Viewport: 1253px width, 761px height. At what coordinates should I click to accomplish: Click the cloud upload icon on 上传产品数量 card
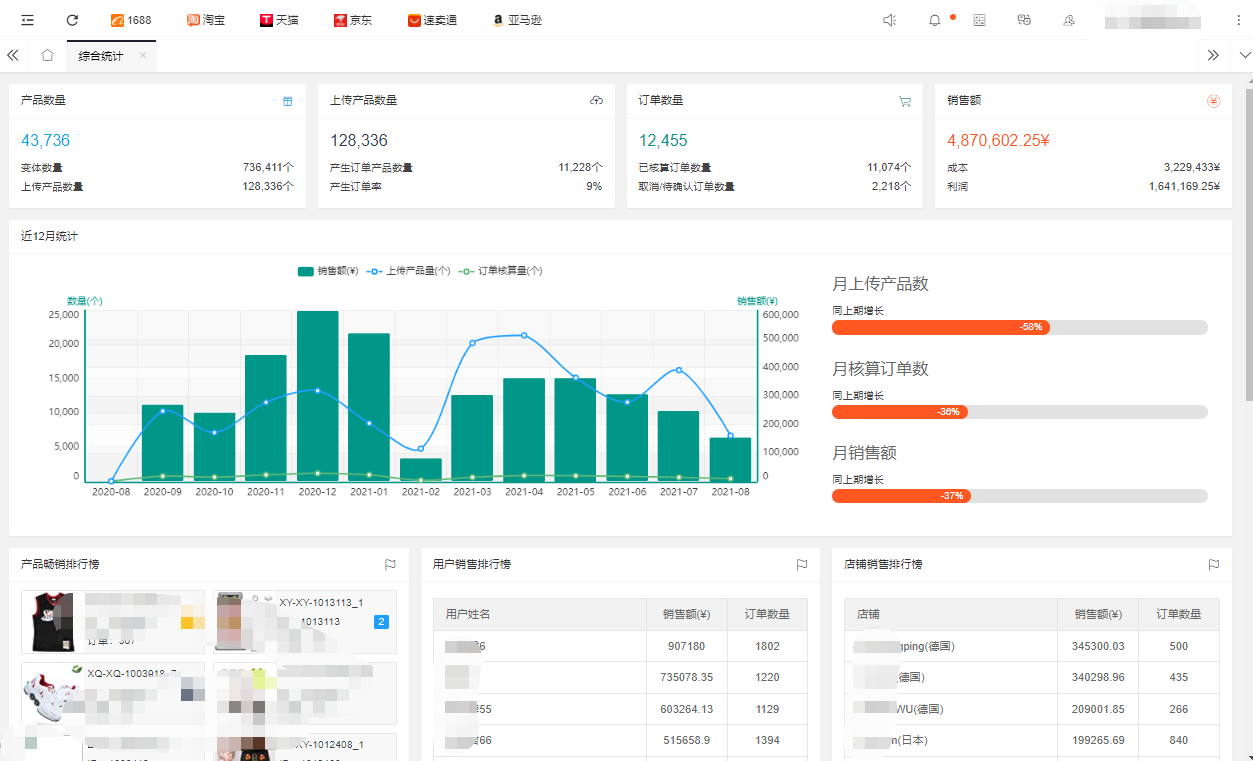[596, 101]
